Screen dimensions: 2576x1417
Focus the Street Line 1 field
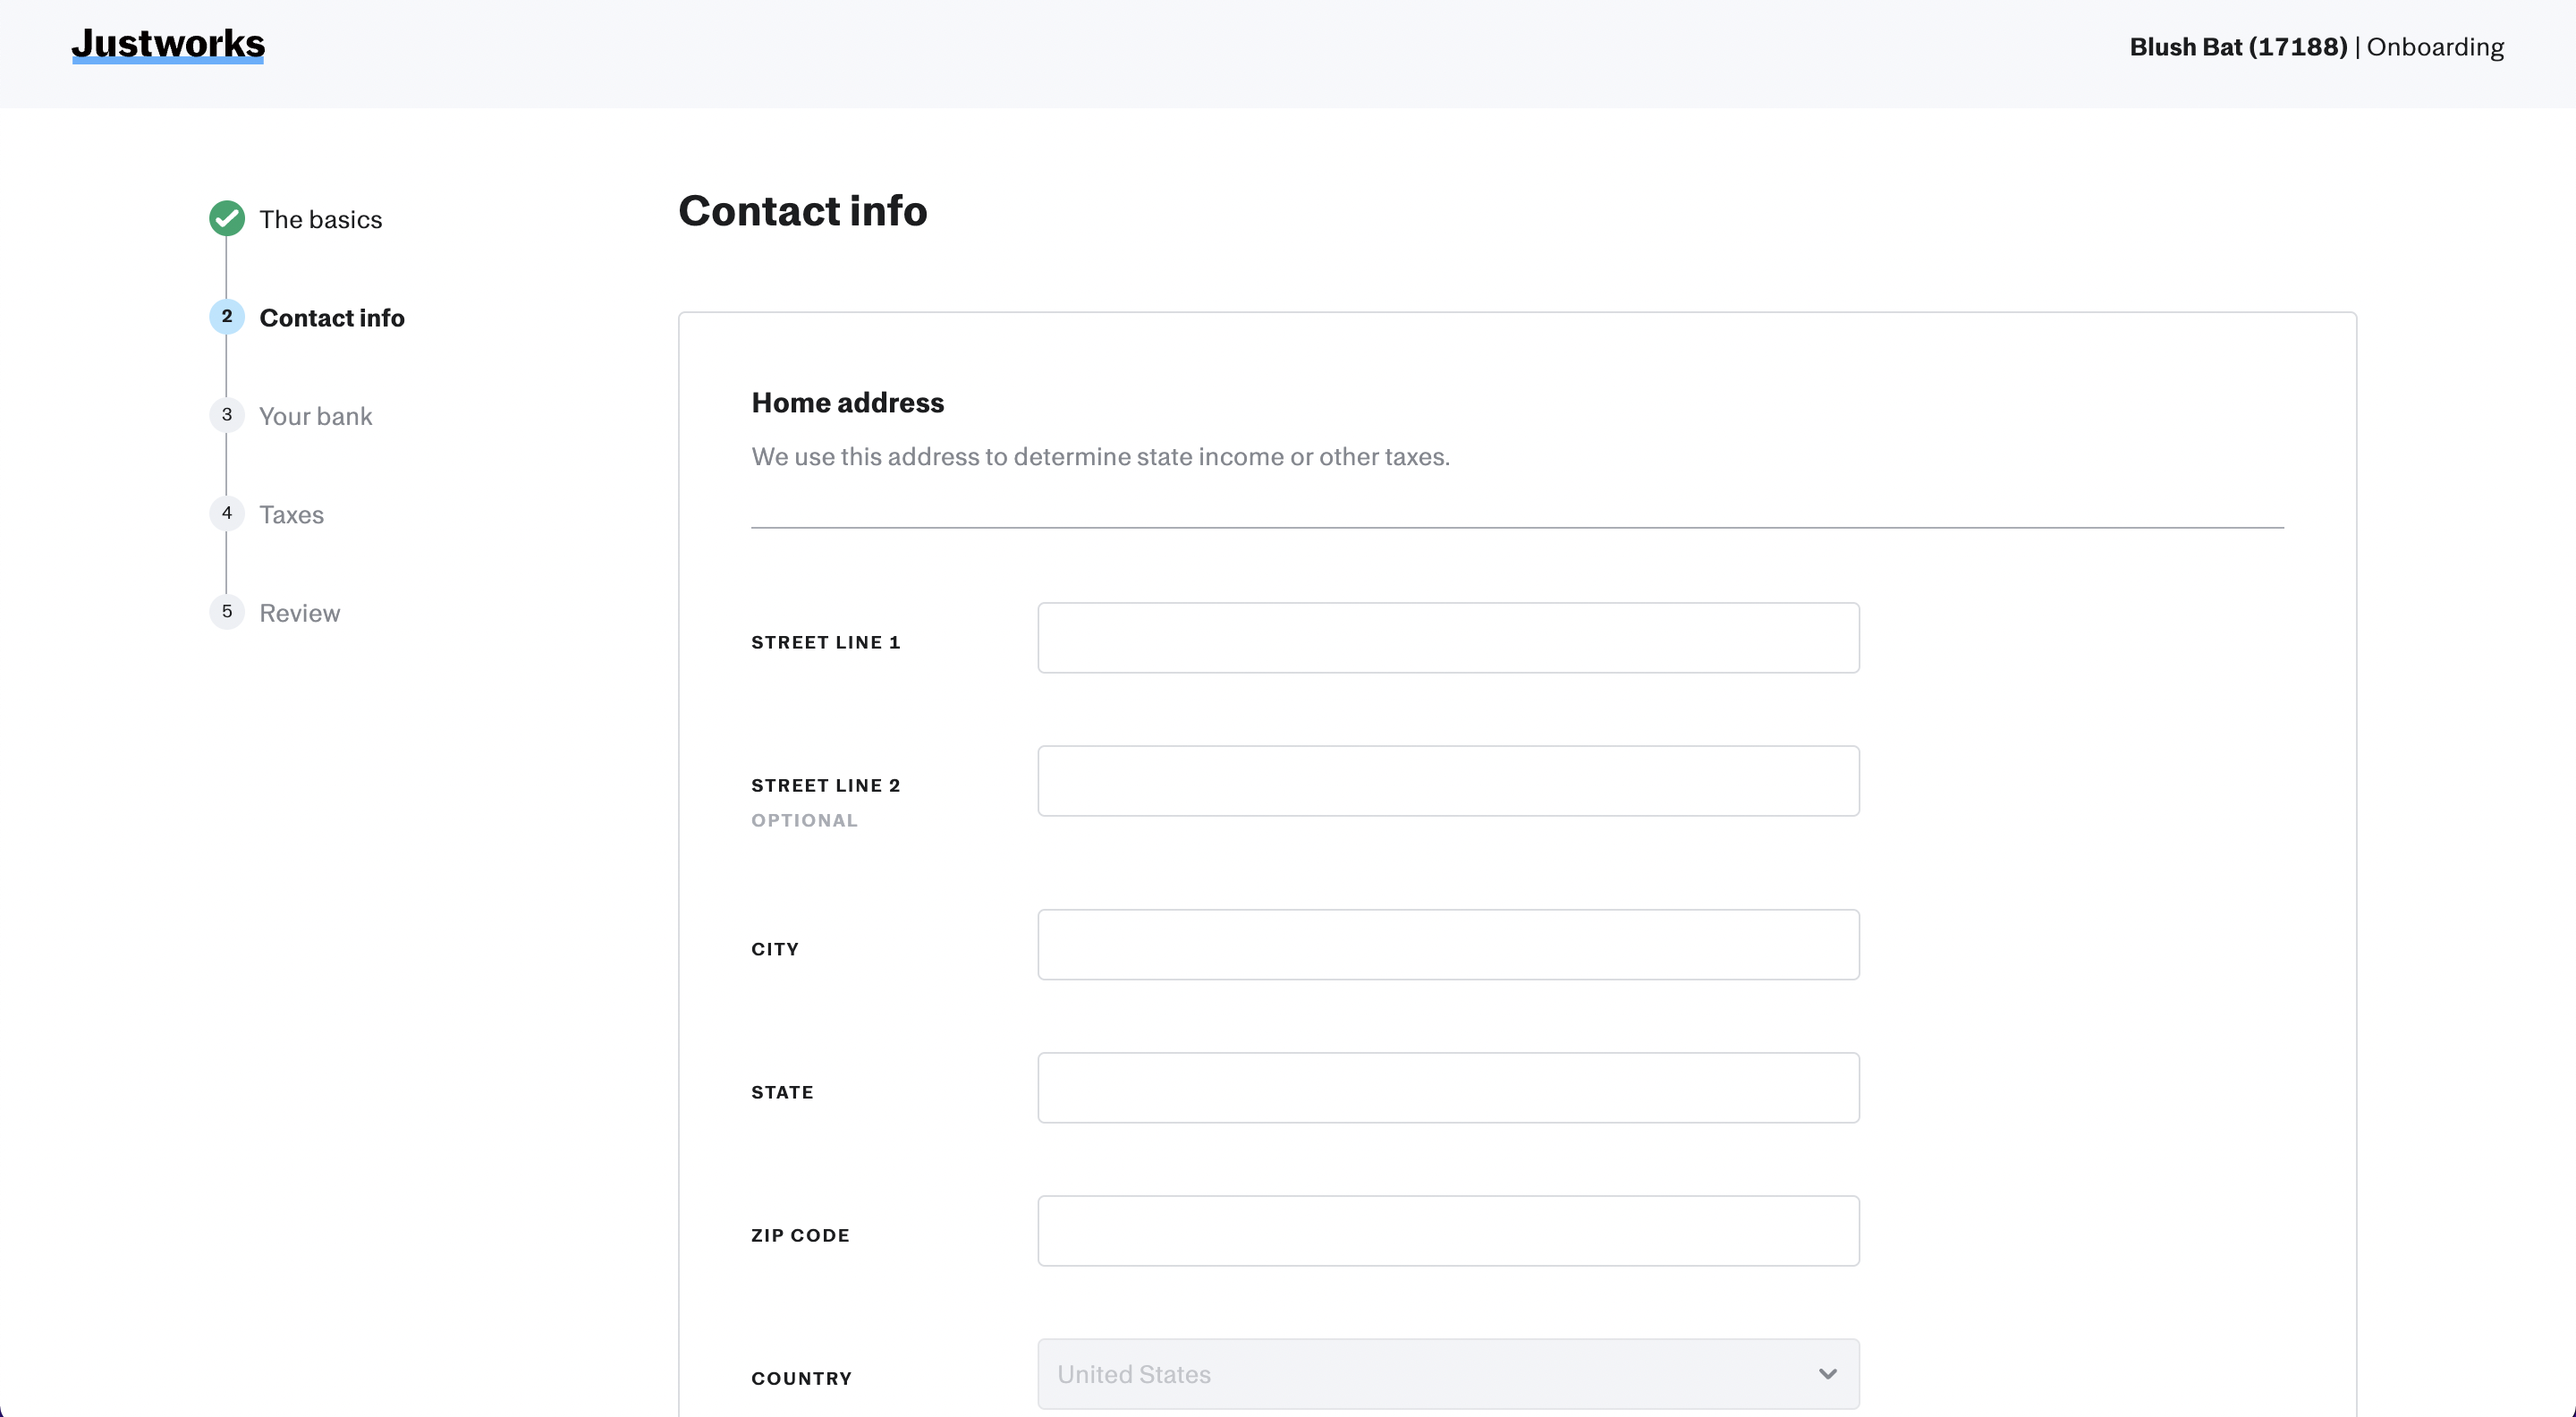(1447, 638)
